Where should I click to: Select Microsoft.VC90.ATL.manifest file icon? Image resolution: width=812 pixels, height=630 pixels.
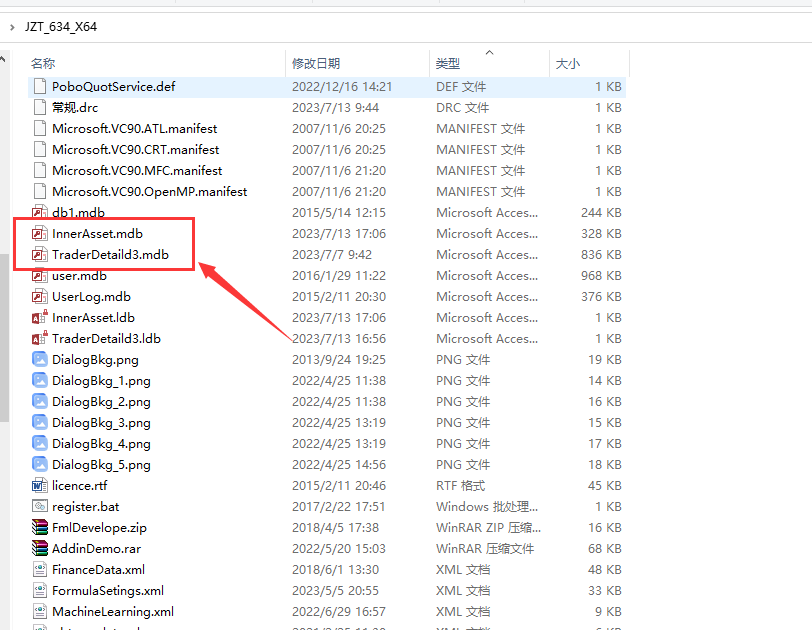40,128
